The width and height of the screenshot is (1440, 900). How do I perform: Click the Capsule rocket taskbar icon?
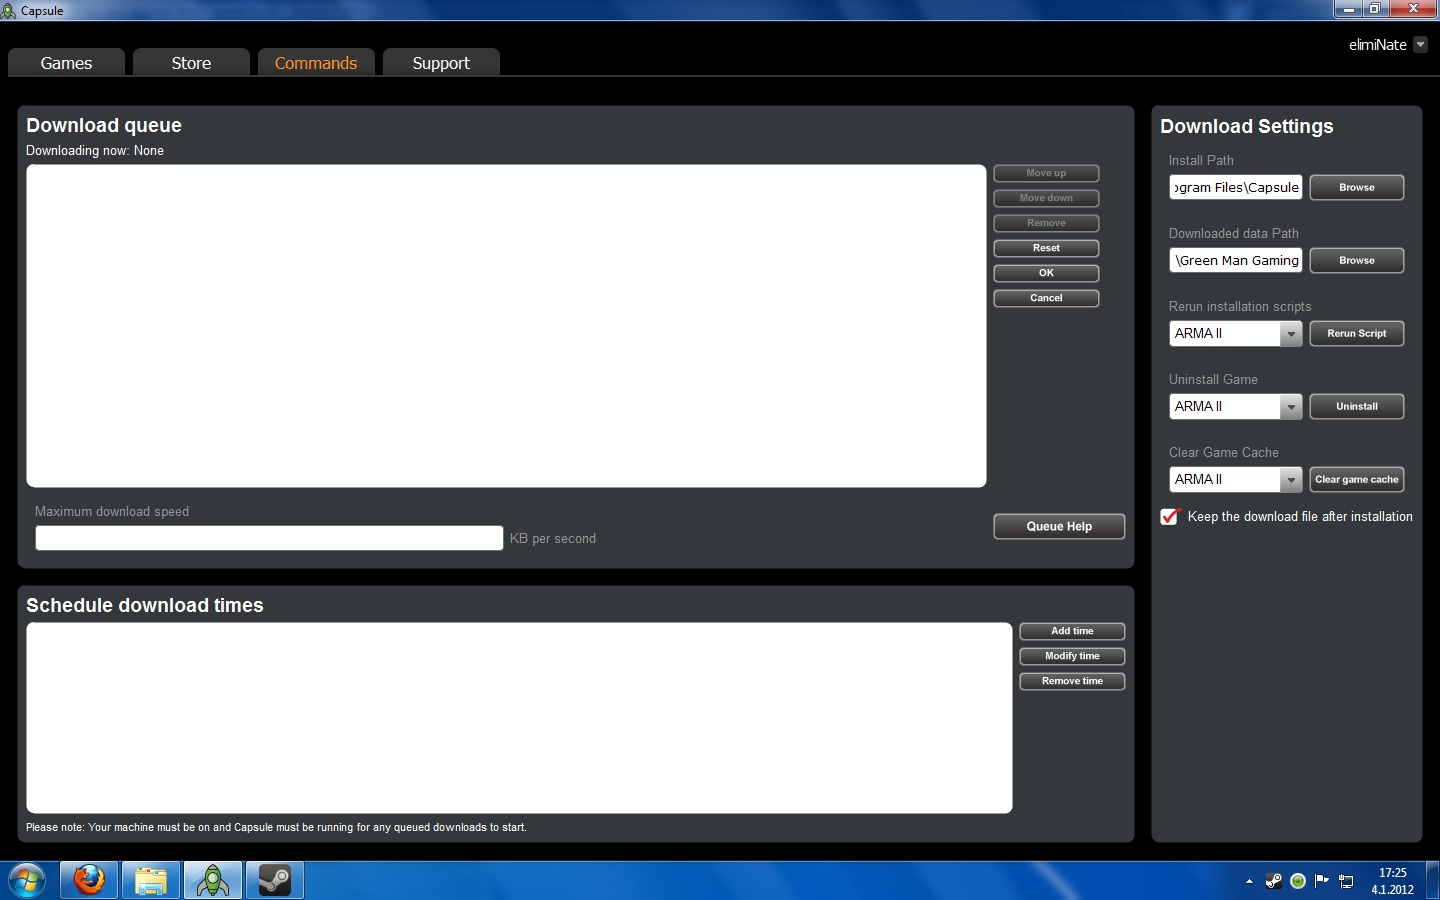[x=213, y=880]
